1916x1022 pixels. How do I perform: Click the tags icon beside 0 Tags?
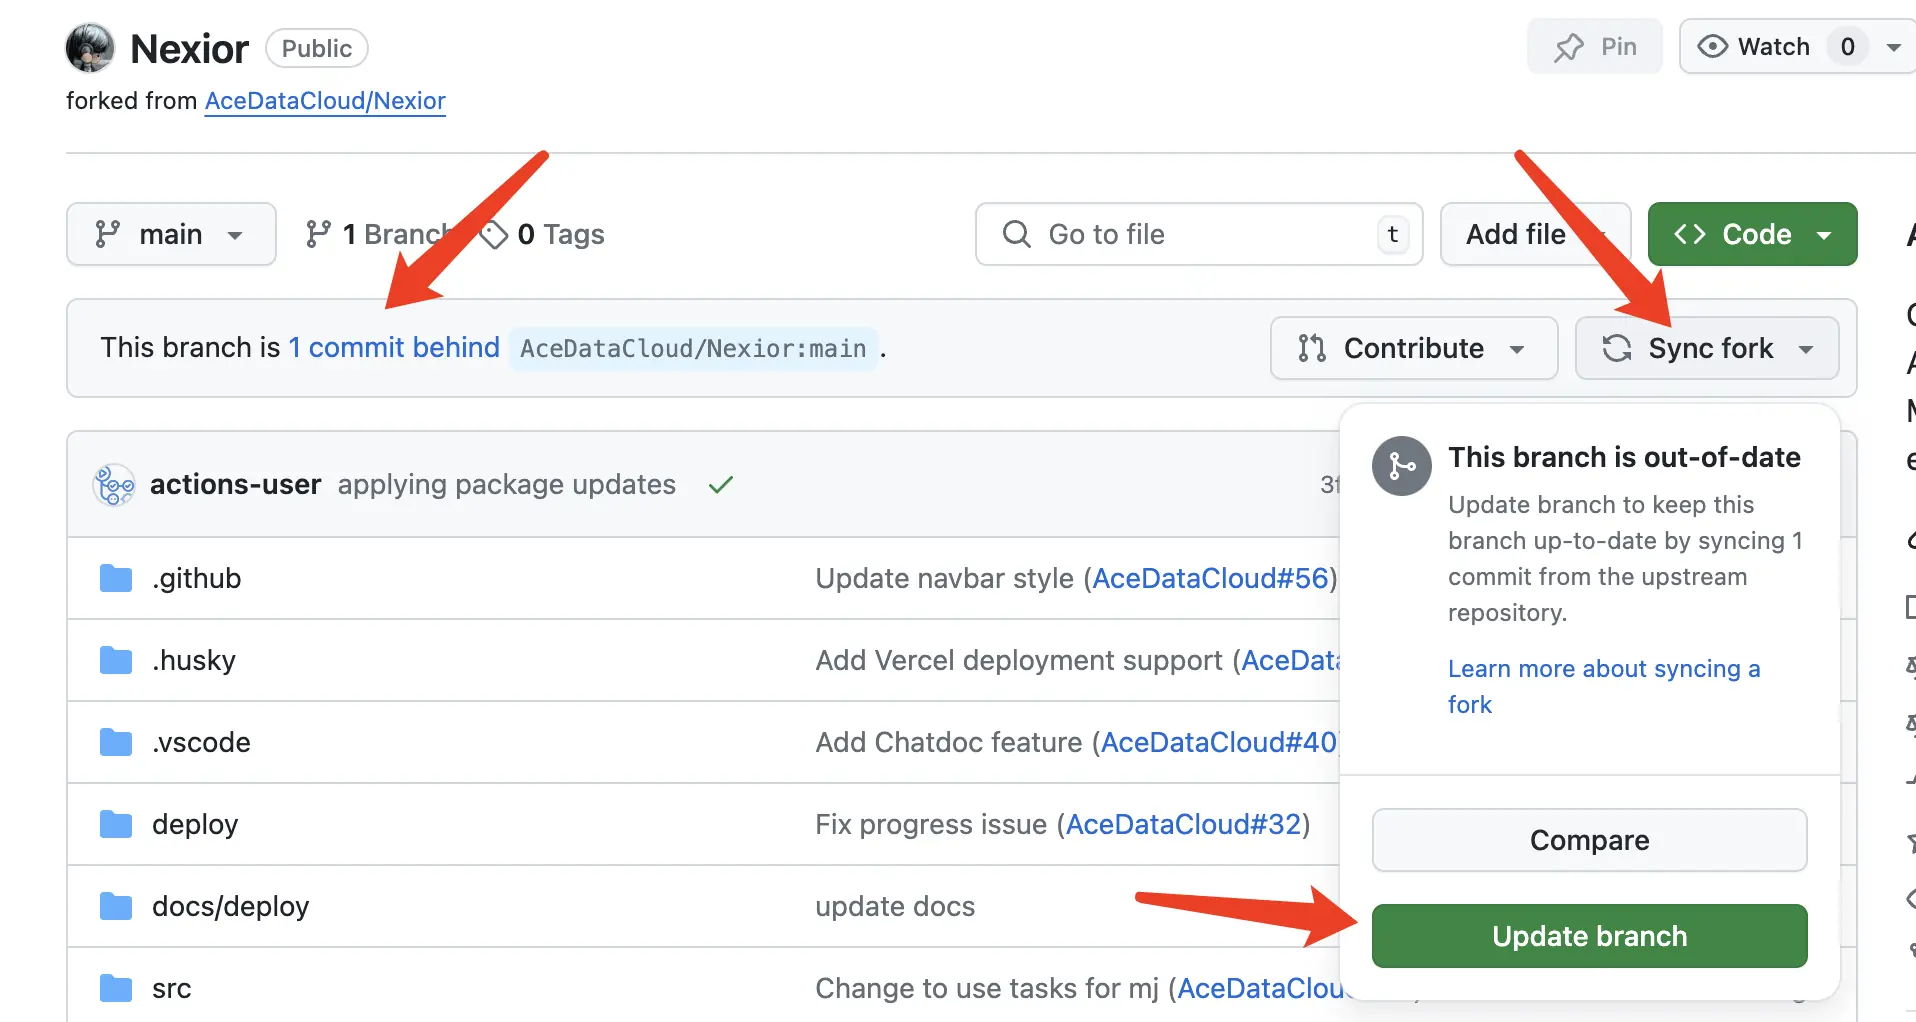(x=494, y=234)
